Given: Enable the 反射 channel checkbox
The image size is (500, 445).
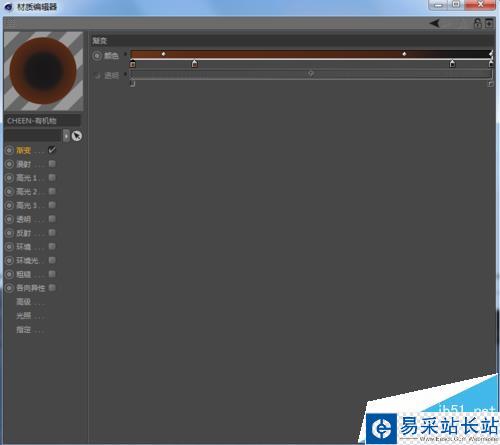Looking at the screenshot, I should pyautogui.click(x=52, y=233).
